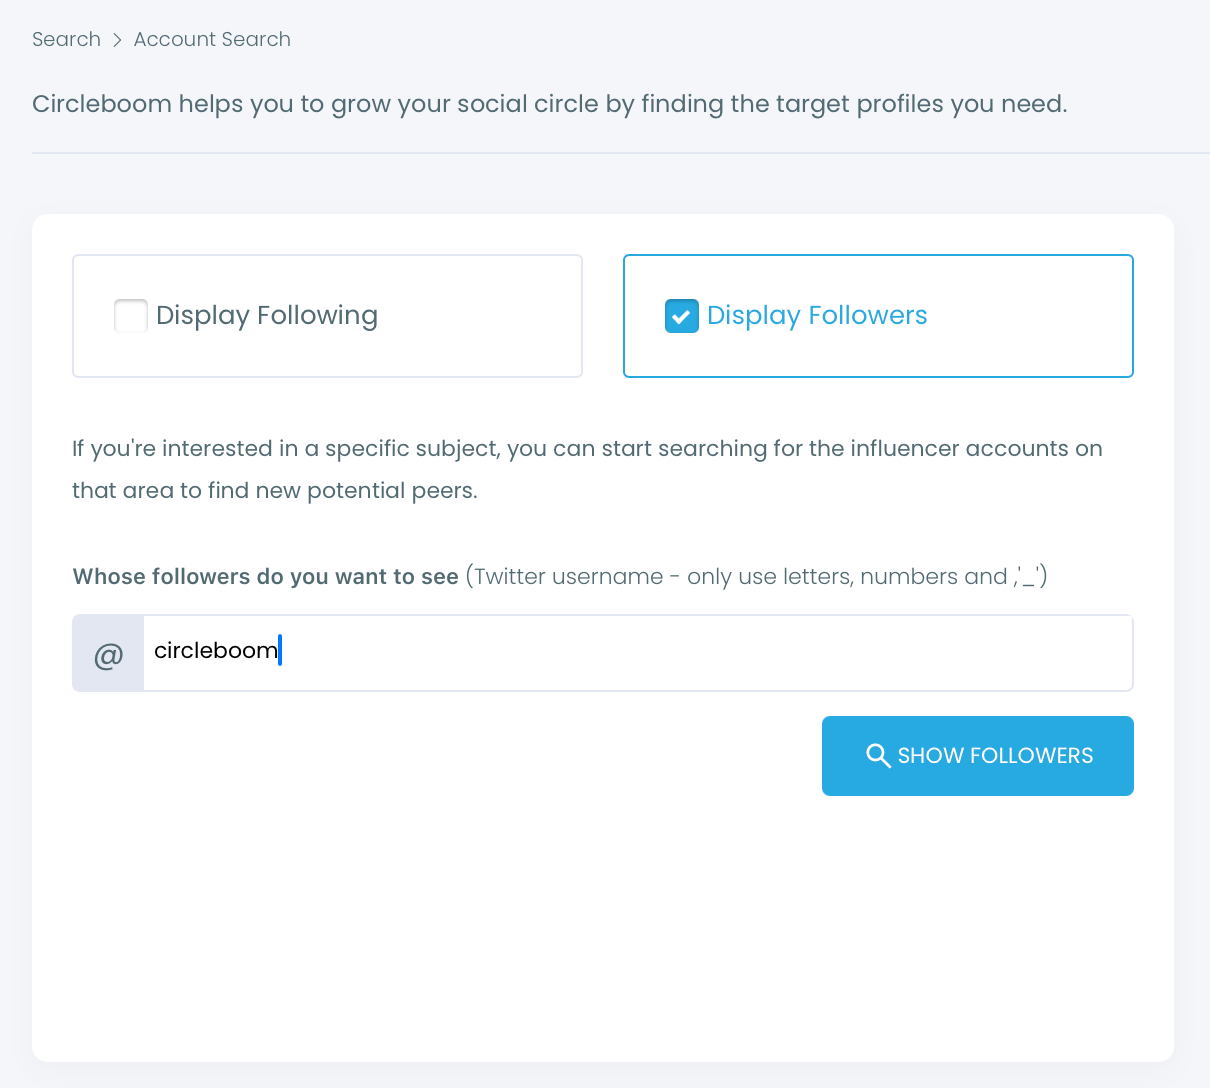This screenshot has width=1210, height=1088.
Task: Click the Twitter username input field
Action: coord(638,652)
